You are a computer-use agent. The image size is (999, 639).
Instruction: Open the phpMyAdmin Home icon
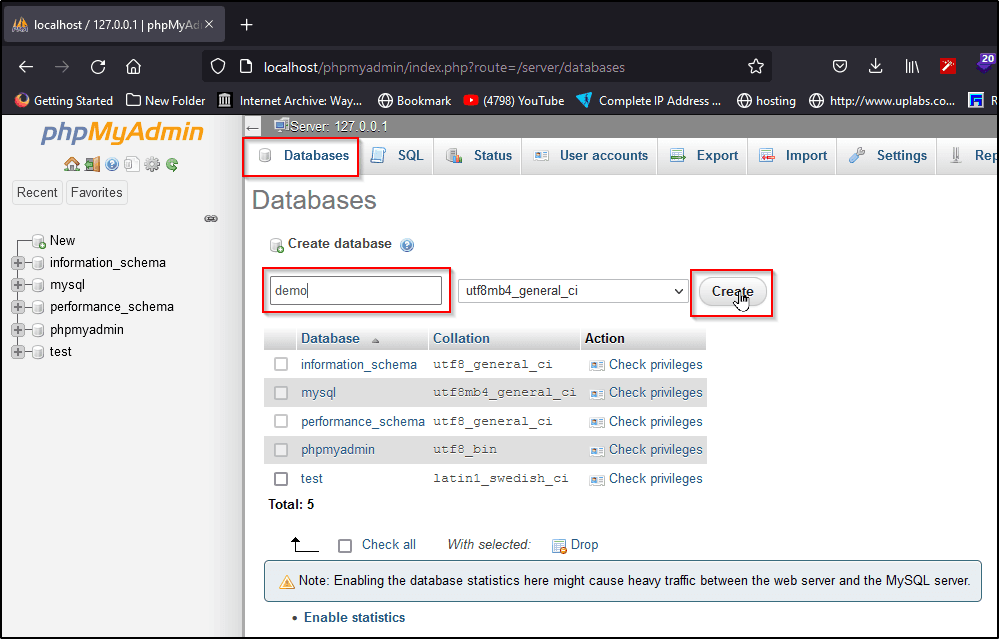pyautogui.click(x=72, y=164)
